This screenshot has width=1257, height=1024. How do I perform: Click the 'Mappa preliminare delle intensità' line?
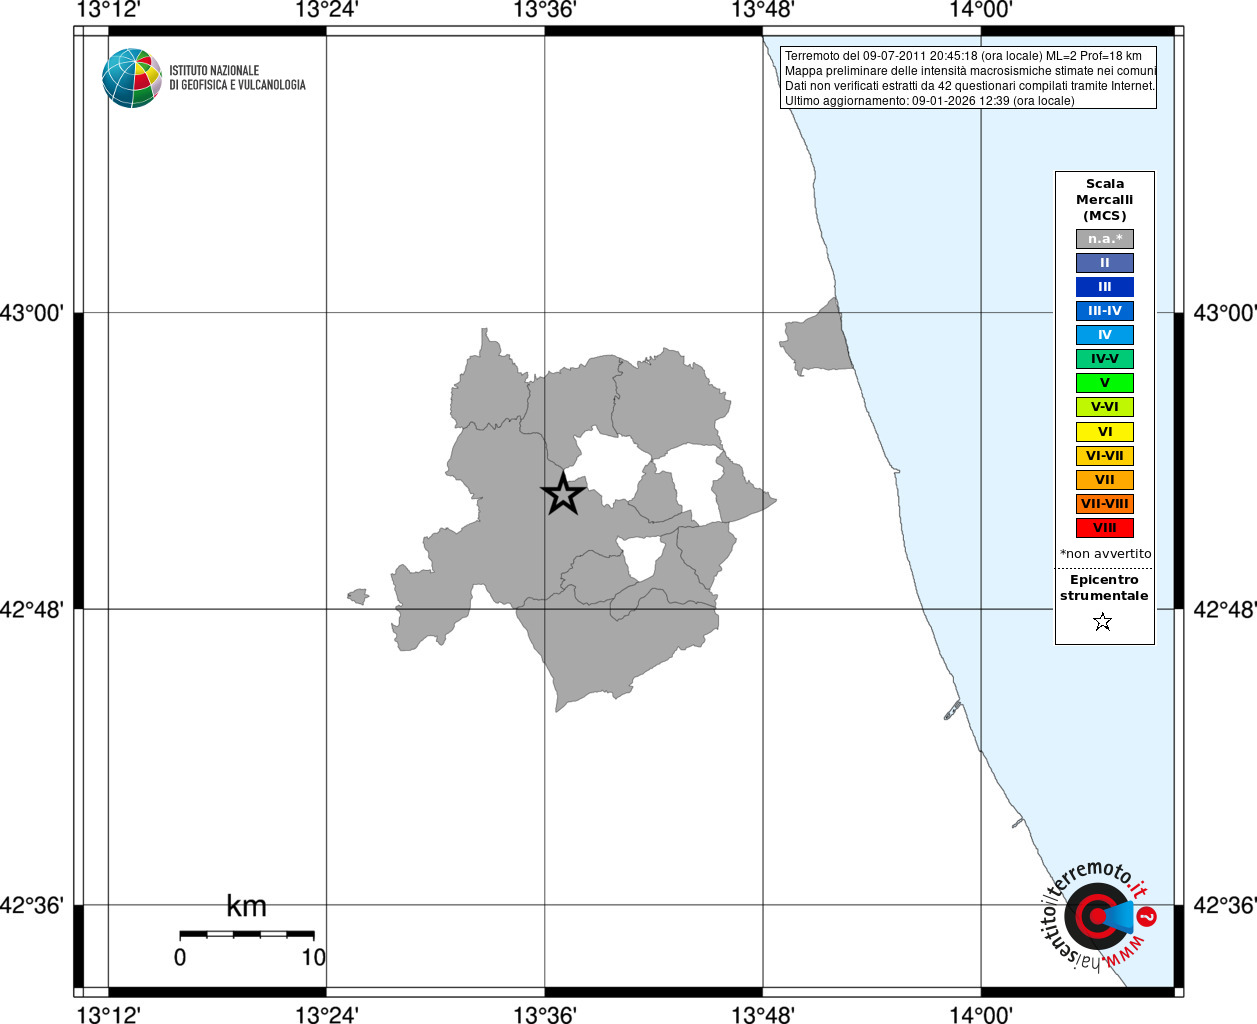click(x=970, y=71)
